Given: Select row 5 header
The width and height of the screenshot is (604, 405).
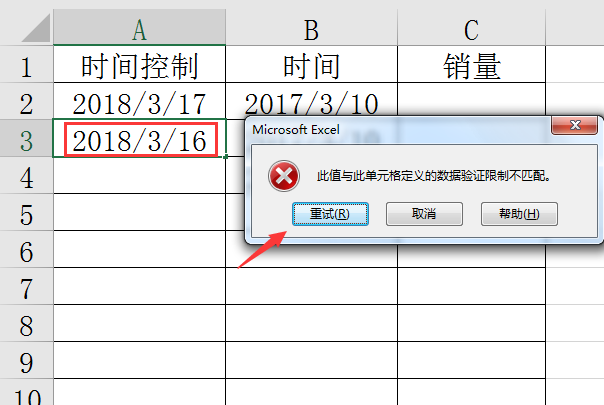Looking at the screenshot, I should 26,212.
